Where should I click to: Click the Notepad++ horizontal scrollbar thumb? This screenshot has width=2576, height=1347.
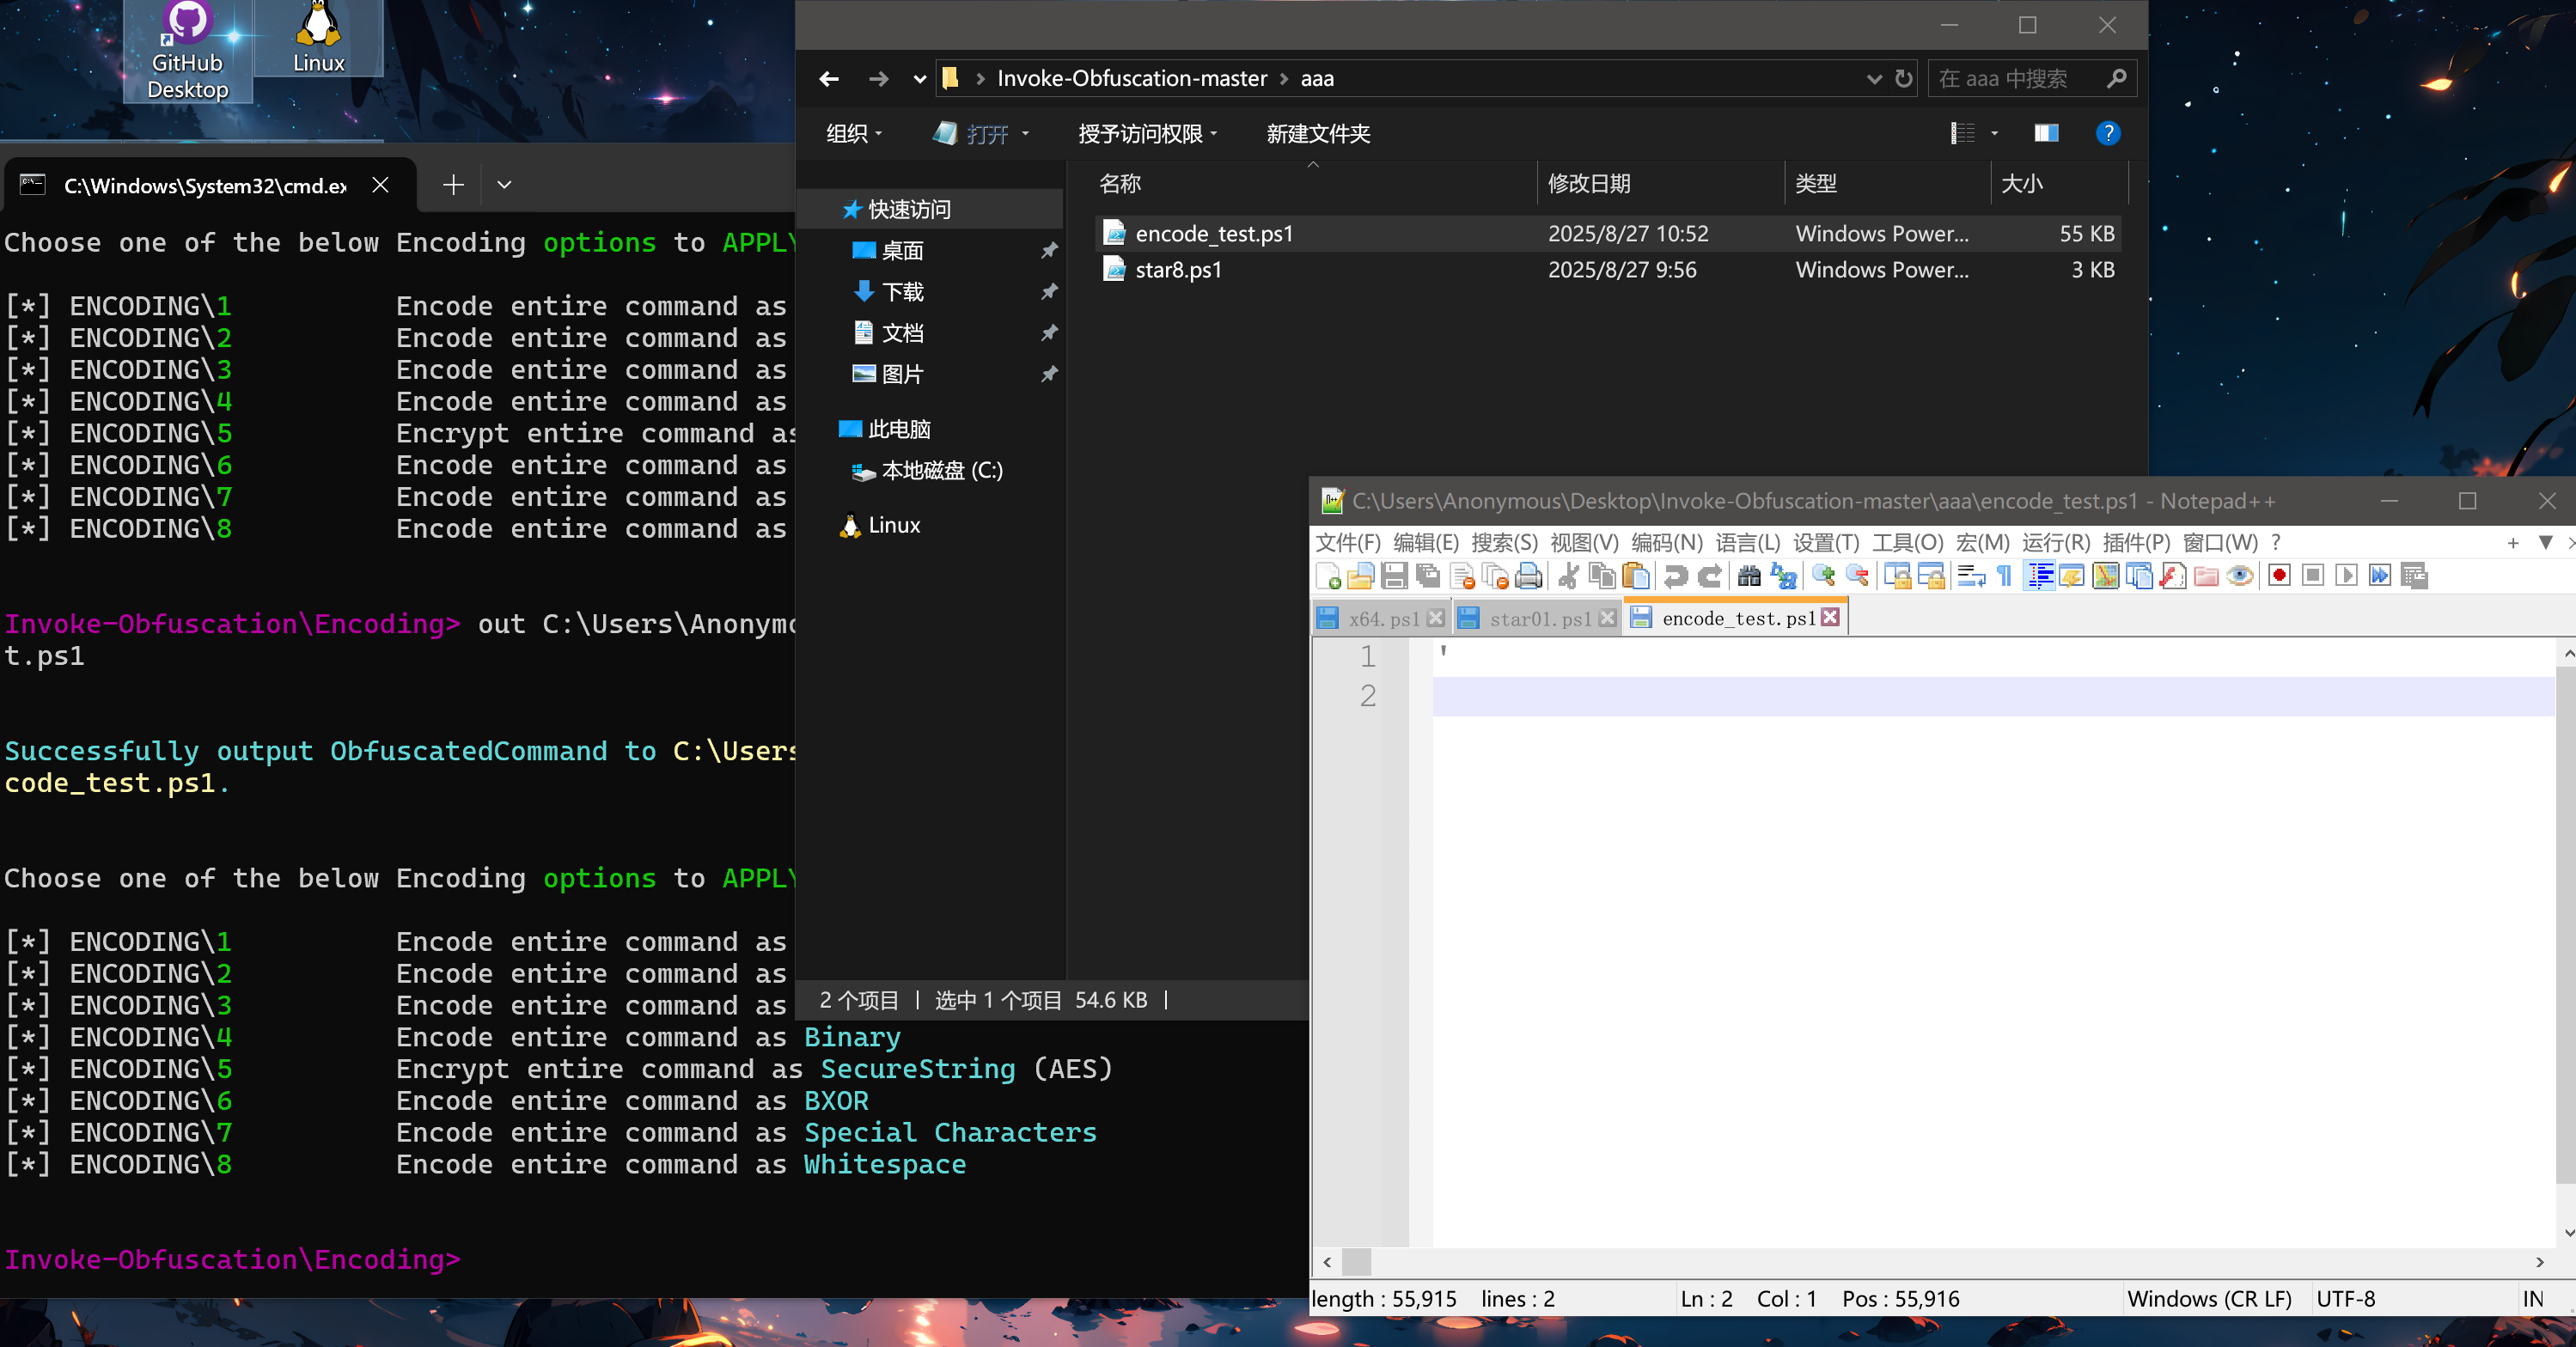coord(1356,1262)
